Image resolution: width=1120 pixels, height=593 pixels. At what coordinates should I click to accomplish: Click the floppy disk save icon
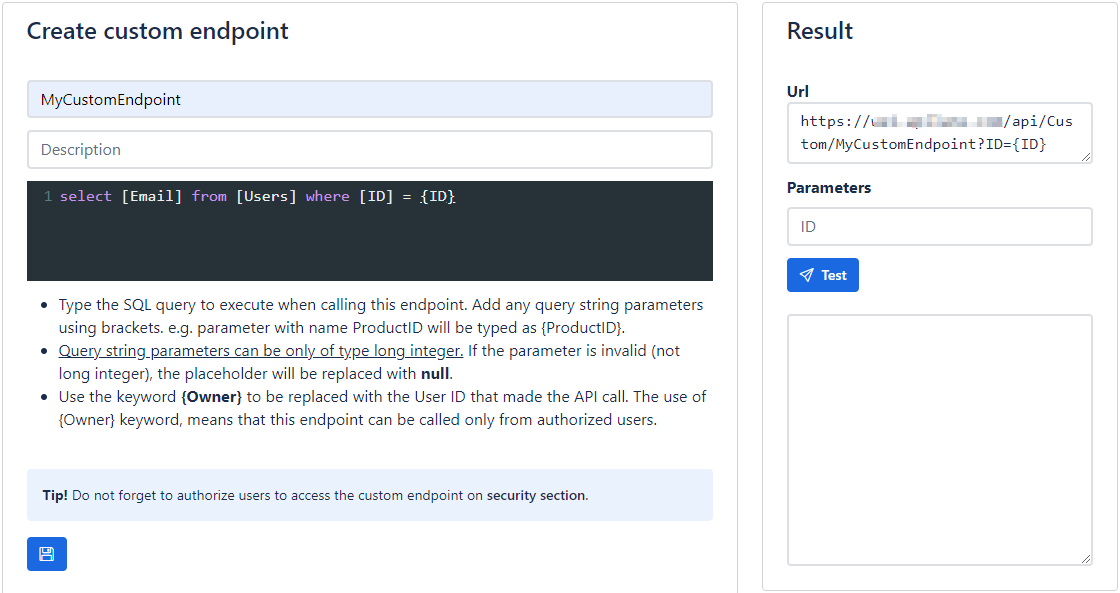[46, 554]
